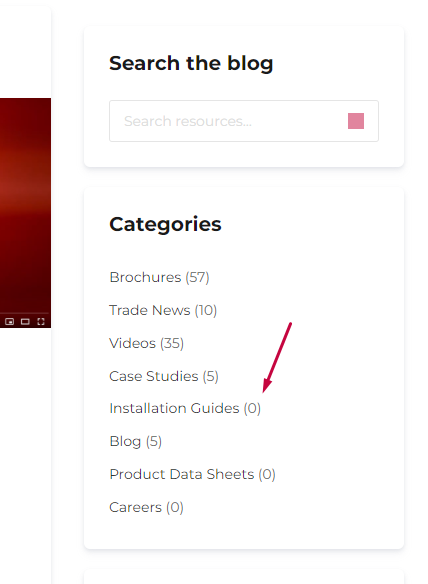The width and height of the screenshot is (428, 584).
Task: Click the red arrow annotation
Action: point(277,357)
